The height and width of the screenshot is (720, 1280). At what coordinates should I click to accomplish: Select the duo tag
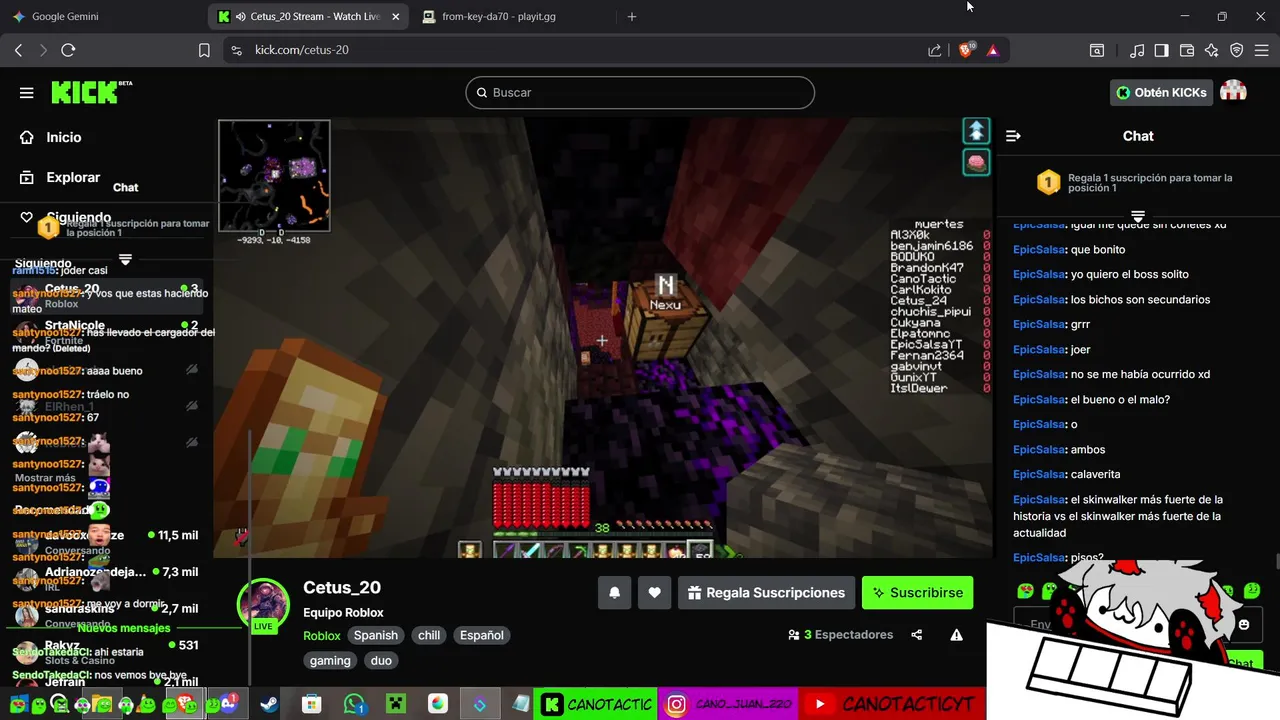(381, 661)
